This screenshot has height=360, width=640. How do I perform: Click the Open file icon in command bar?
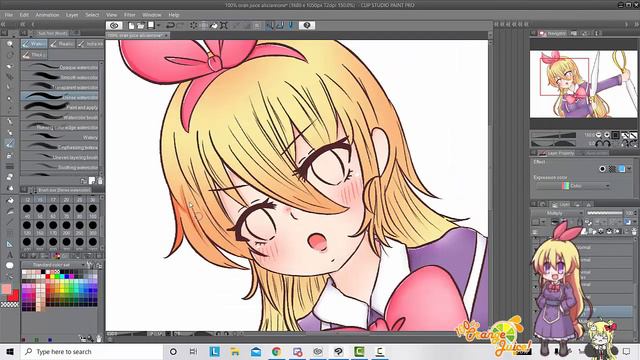point(141,25)
